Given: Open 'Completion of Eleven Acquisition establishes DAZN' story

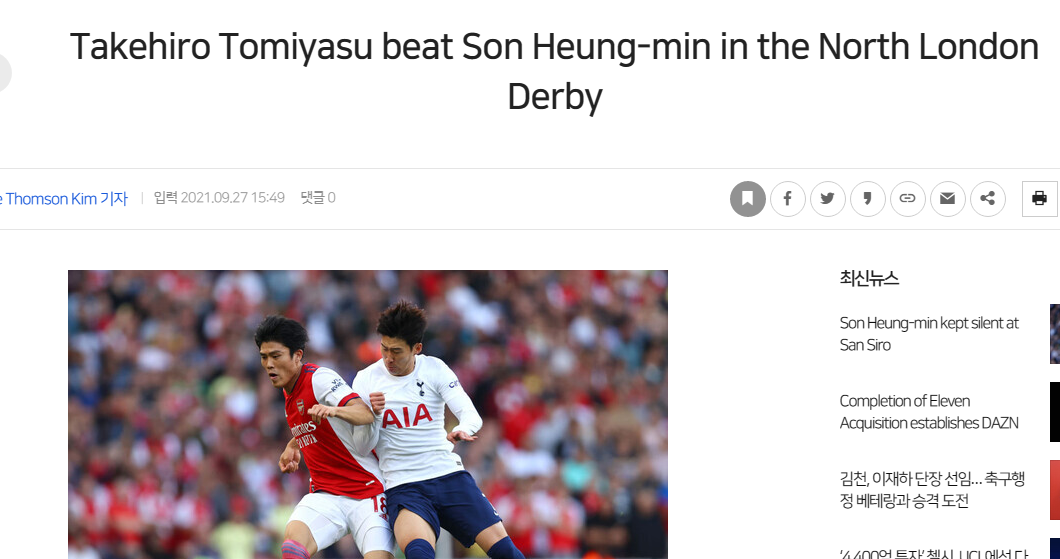Looking at the screenshot, I should [x=929, y=412].
